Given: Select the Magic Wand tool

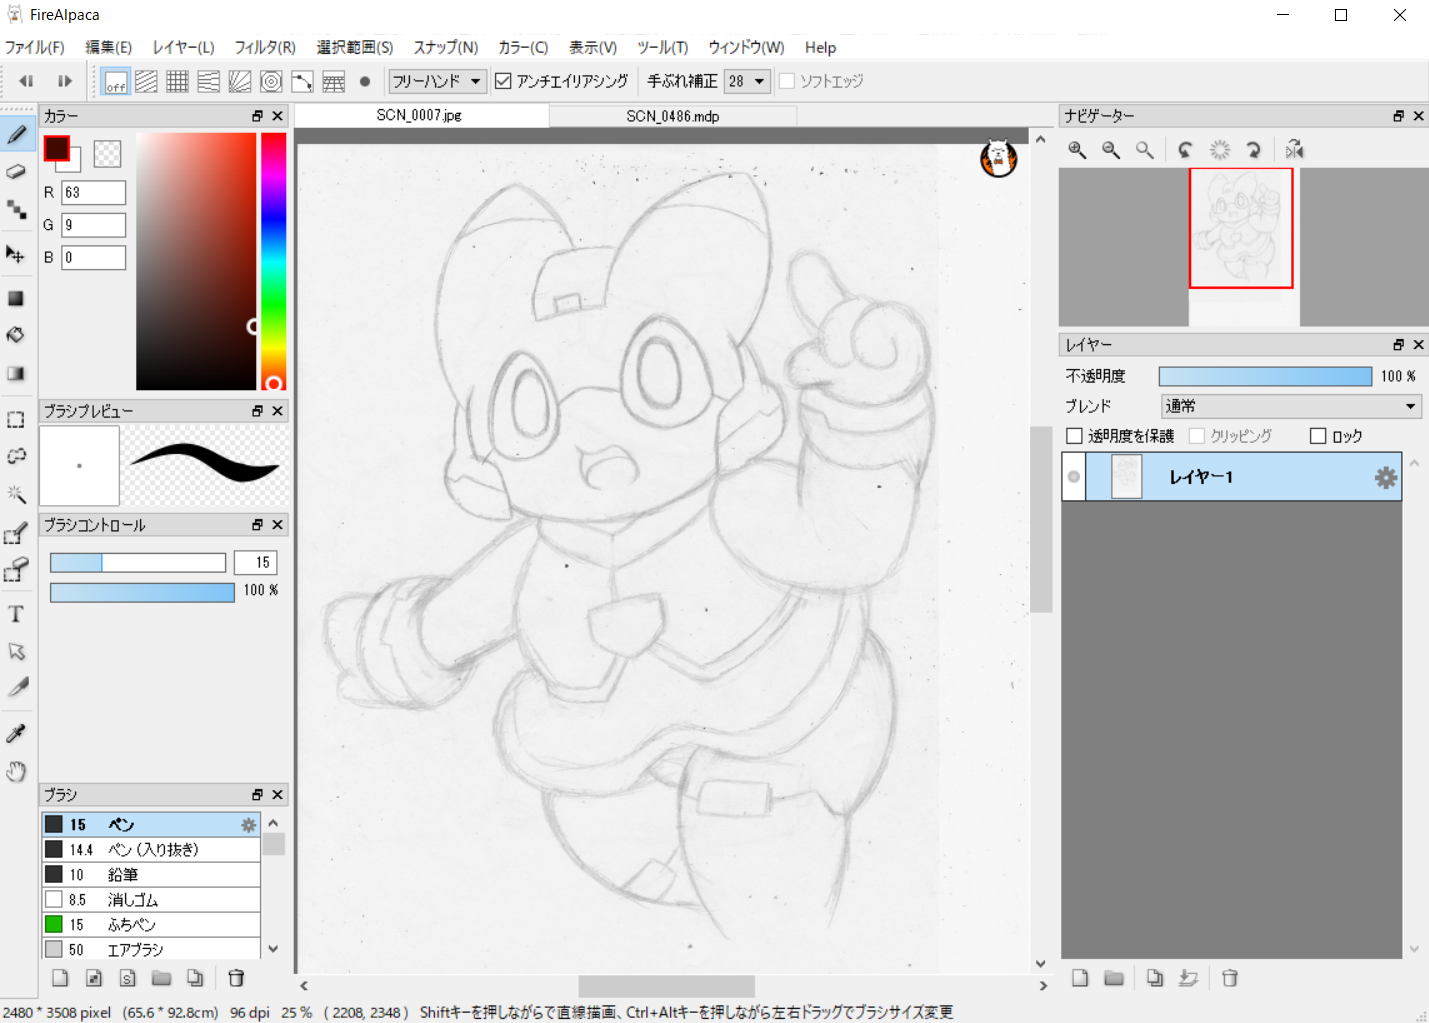Looking at the screenshot, I should pyautogui.click(x=16, y=493).
